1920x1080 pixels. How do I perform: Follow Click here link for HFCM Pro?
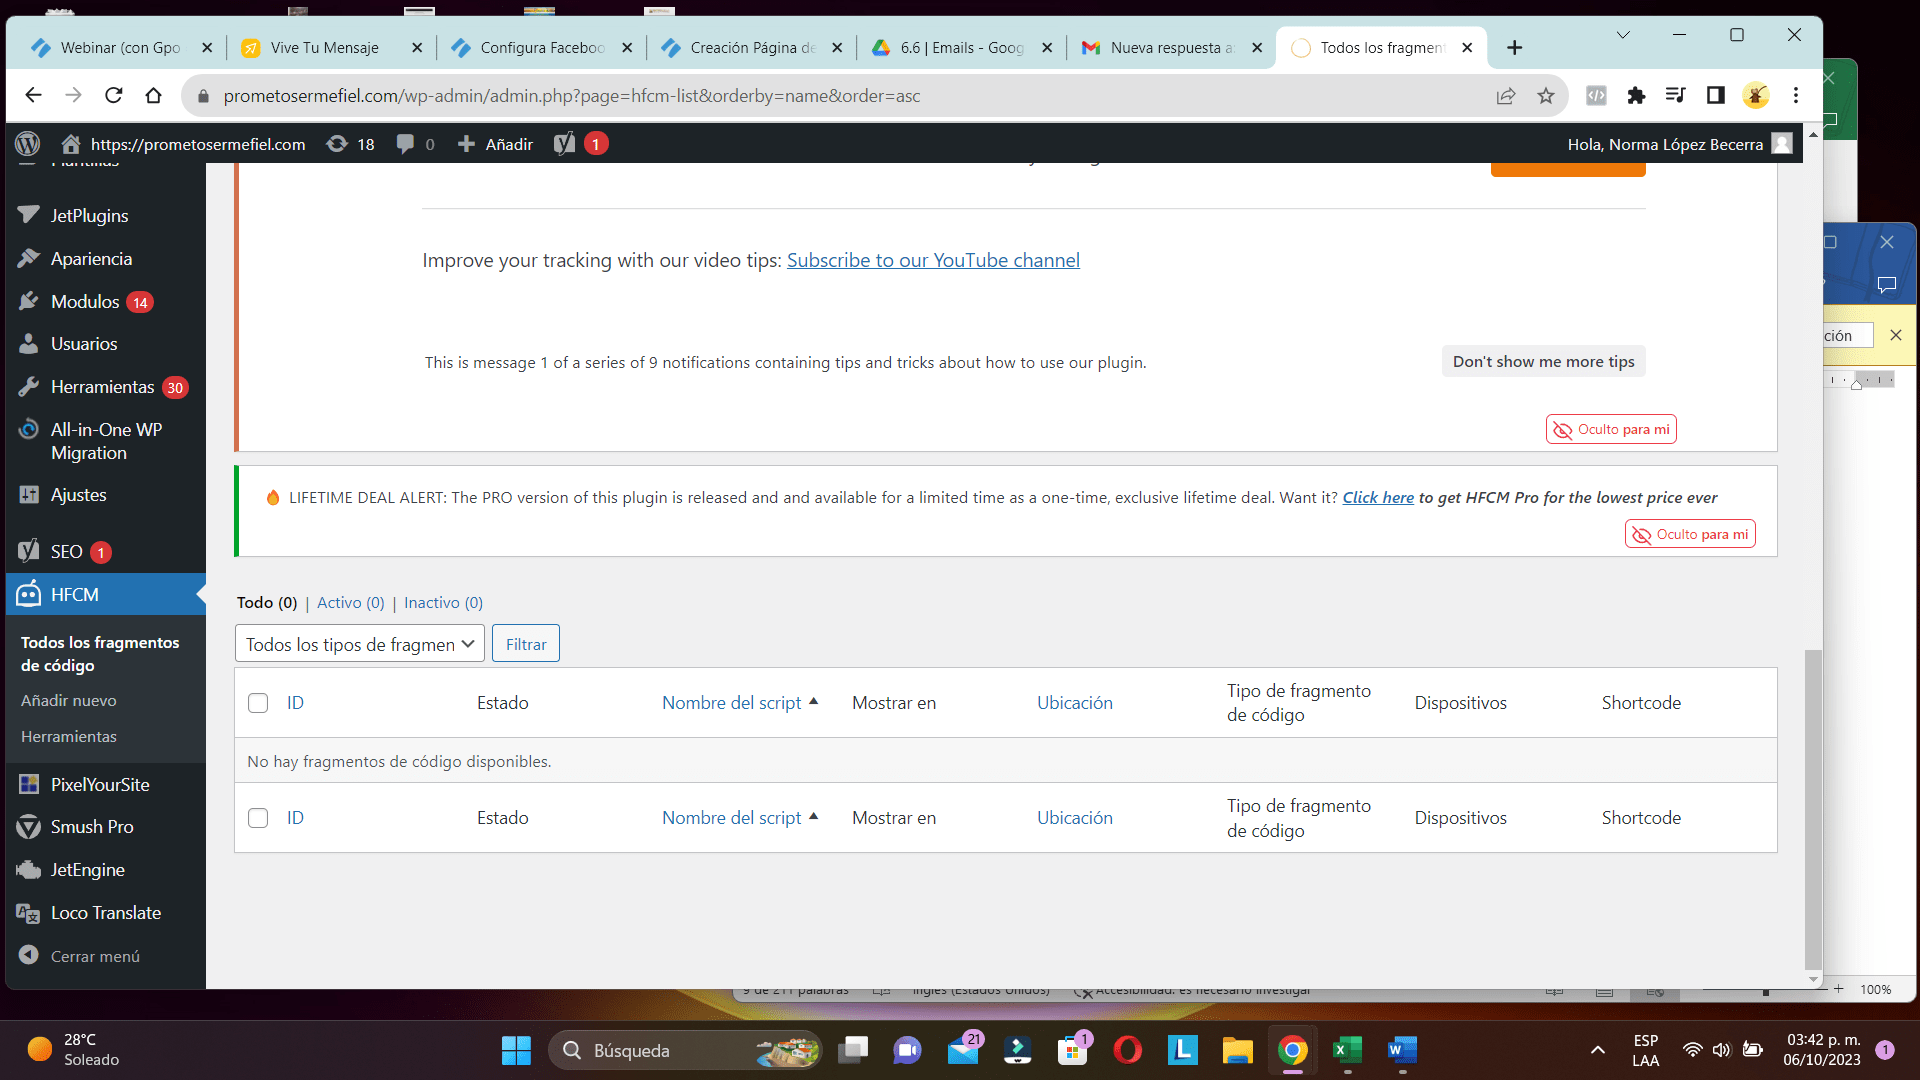pyautogui.click(x=1378, y=497)
